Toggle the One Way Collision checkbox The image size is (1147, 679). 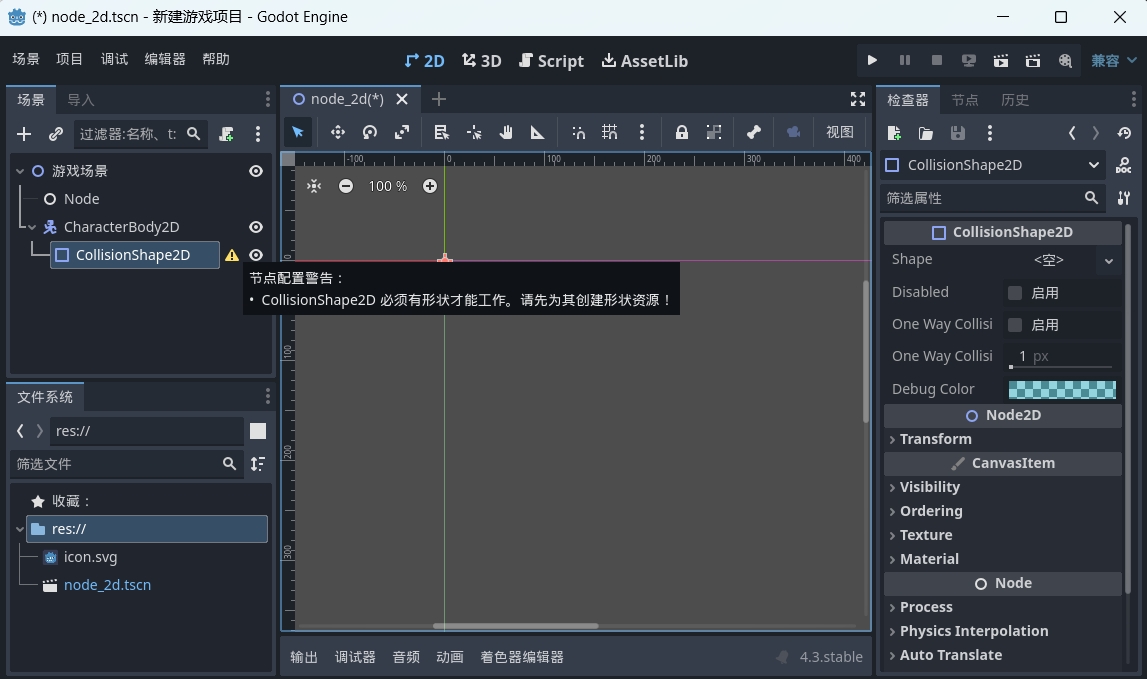[x=1015, y=325]
